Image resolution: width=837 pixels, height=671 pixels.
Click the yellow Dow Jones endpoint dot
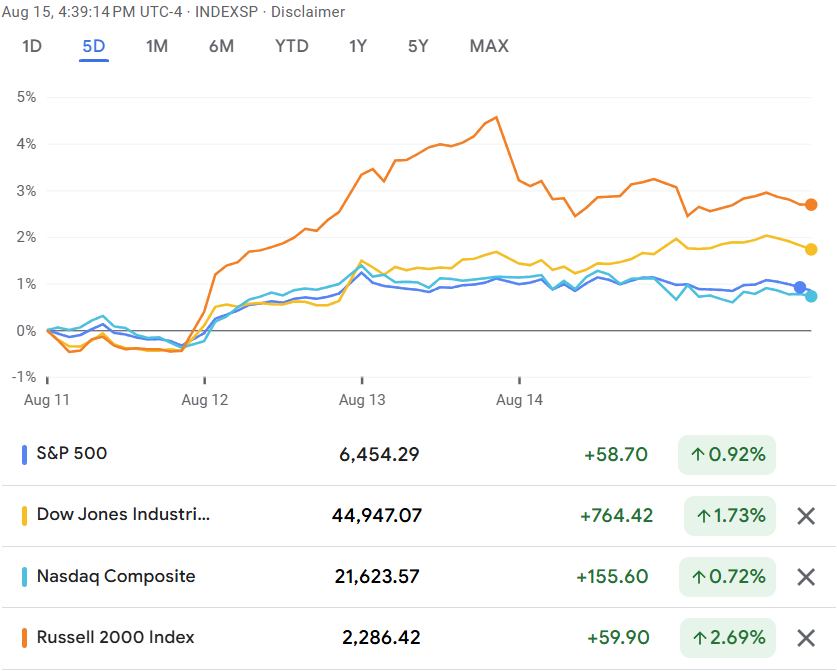(x=811, y=249)
